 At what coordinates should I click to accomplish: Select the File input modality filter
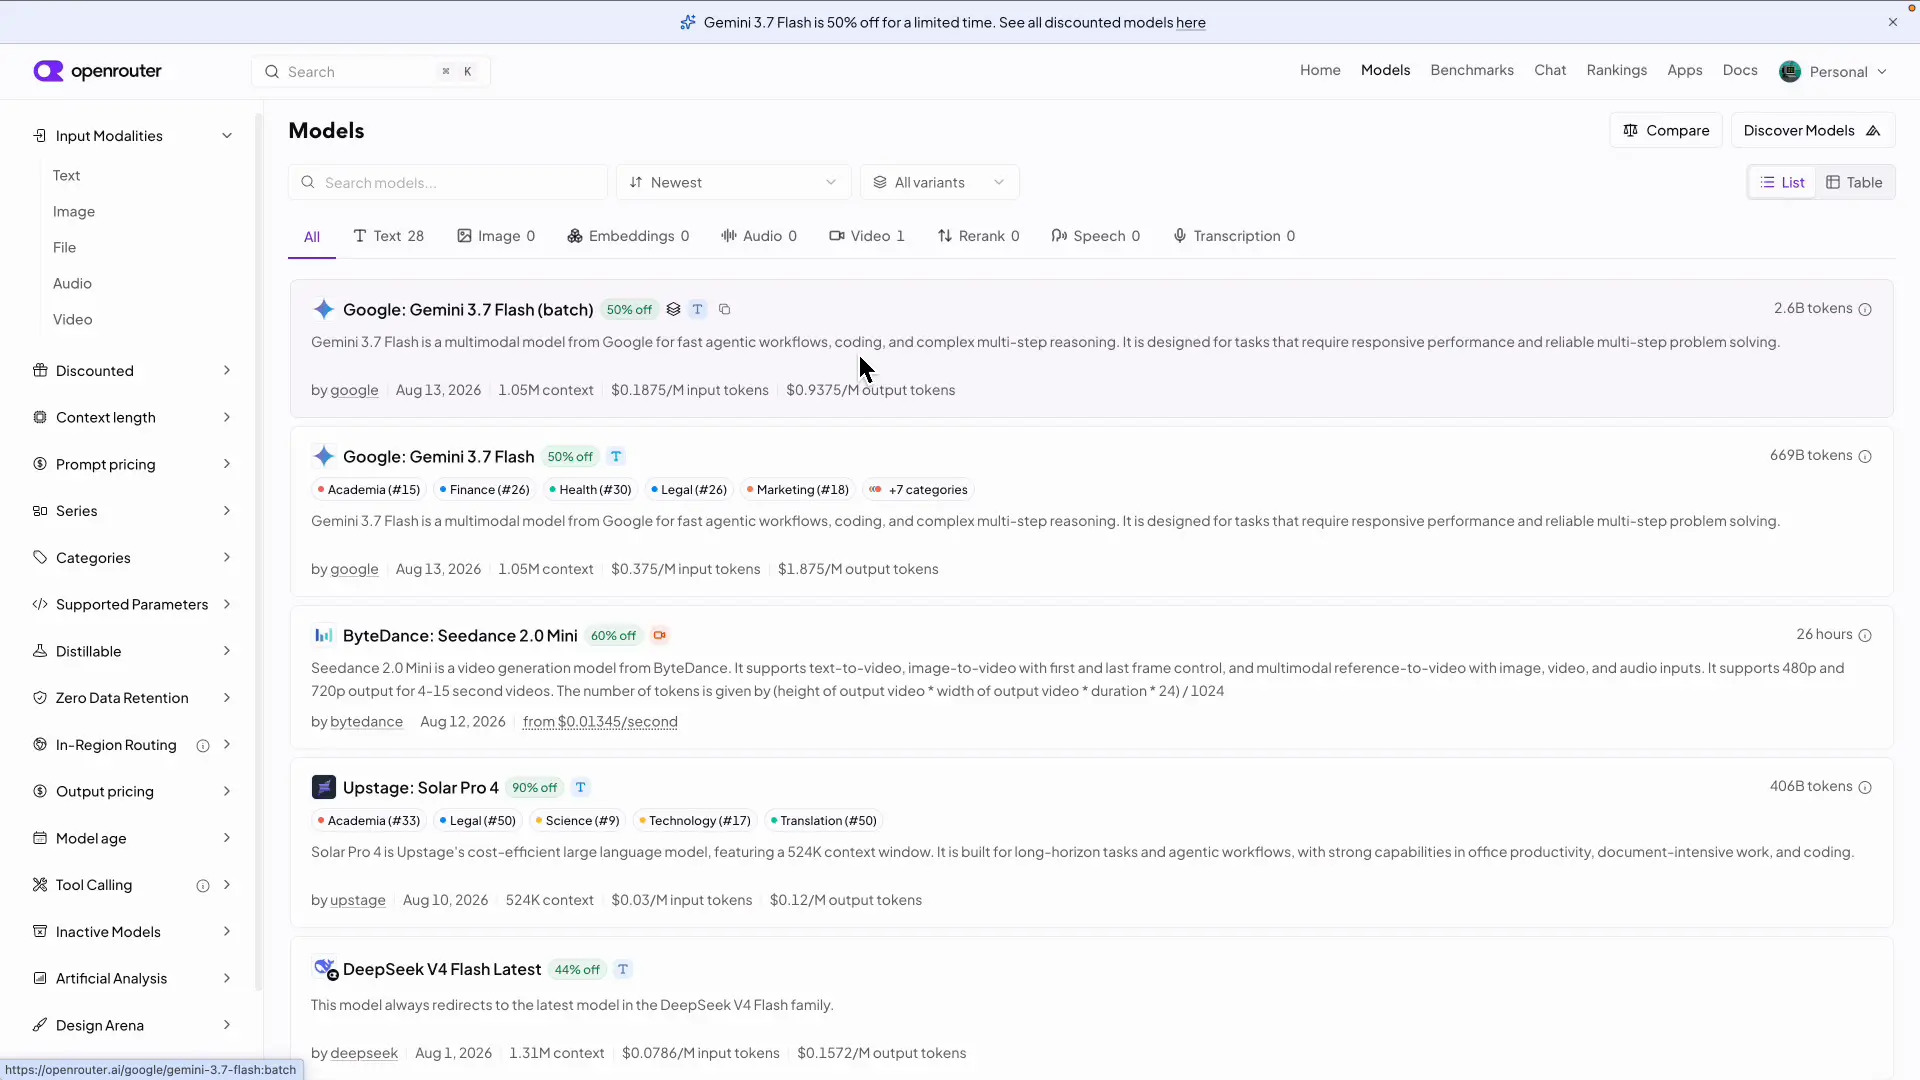point(64,247)
